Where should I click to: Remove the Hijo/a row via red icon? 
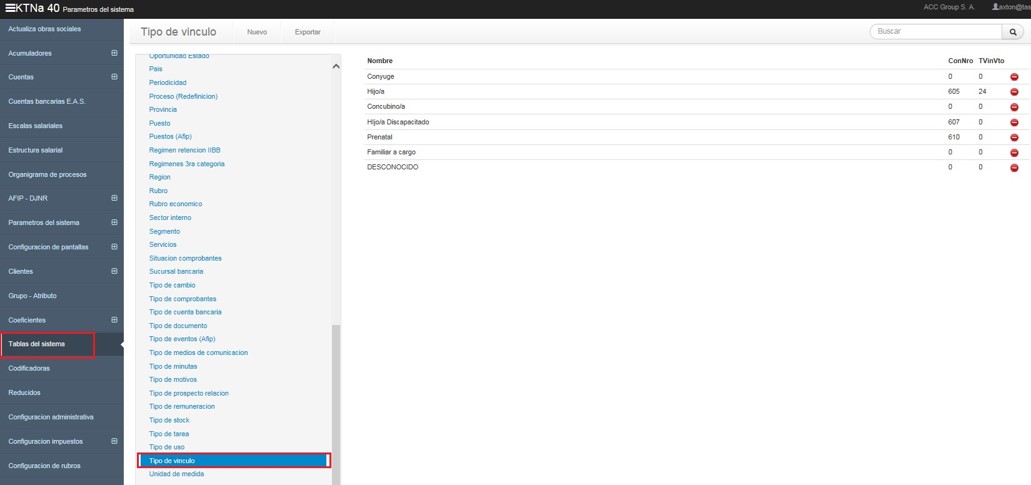pyautogui.click(x=1014, y=92)
